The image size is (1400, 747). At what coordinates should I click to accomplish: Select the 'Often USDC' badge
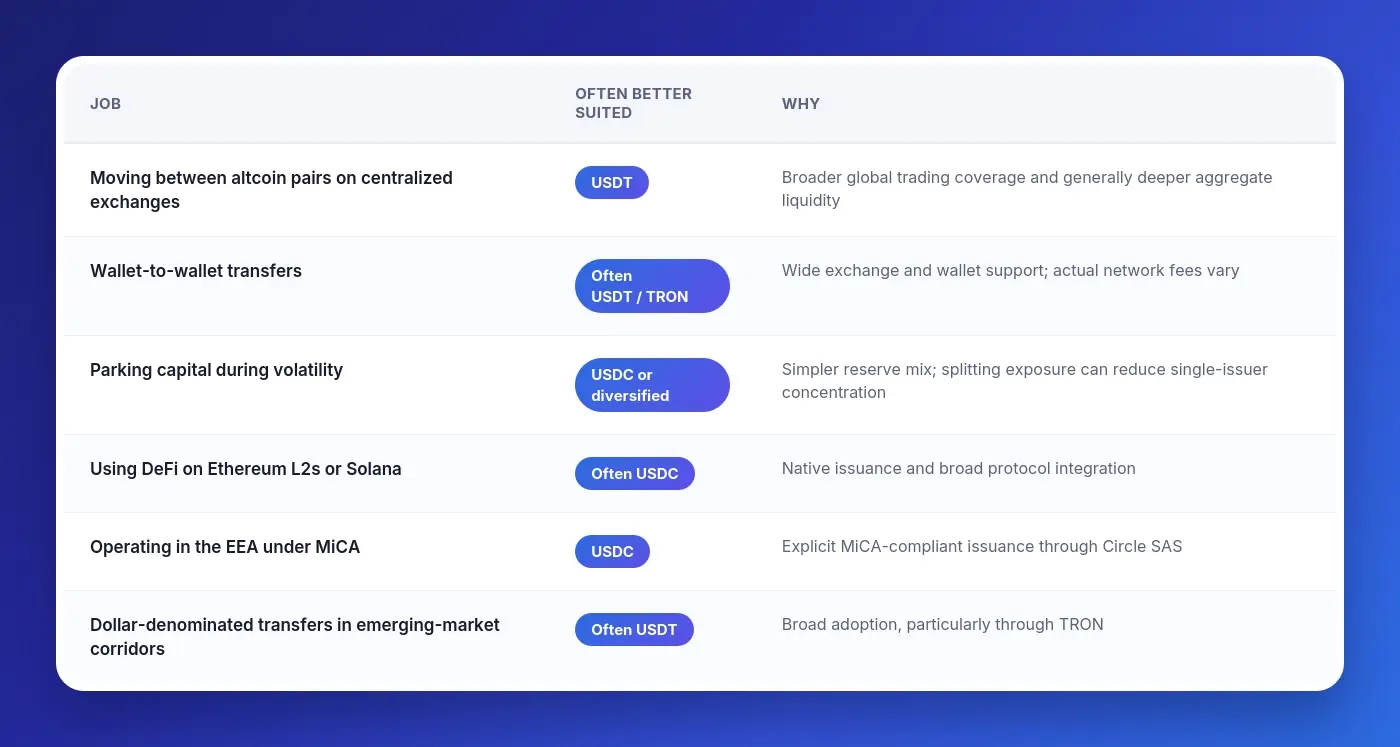[635, 474]
